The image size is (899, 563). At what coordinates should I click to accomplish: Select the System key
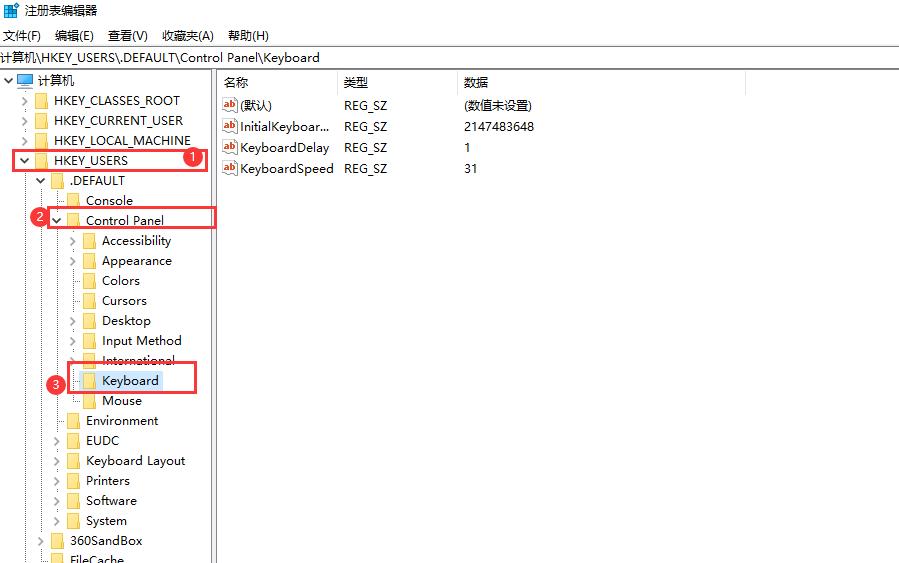click(x=106, y=521)
